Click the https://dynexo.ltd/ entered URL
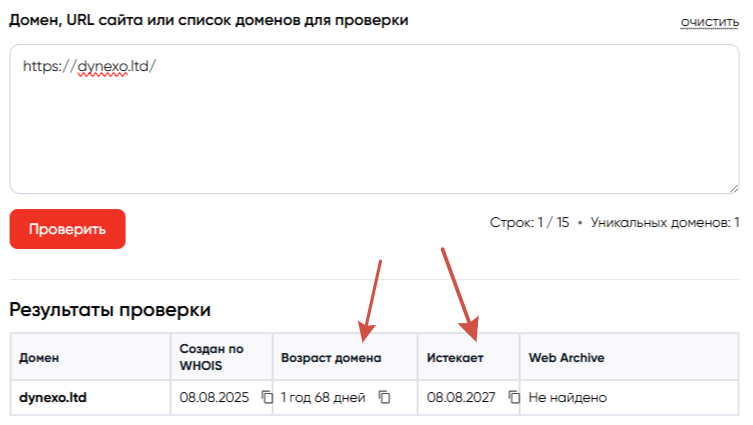753x425 pixels. coord(89,66)
